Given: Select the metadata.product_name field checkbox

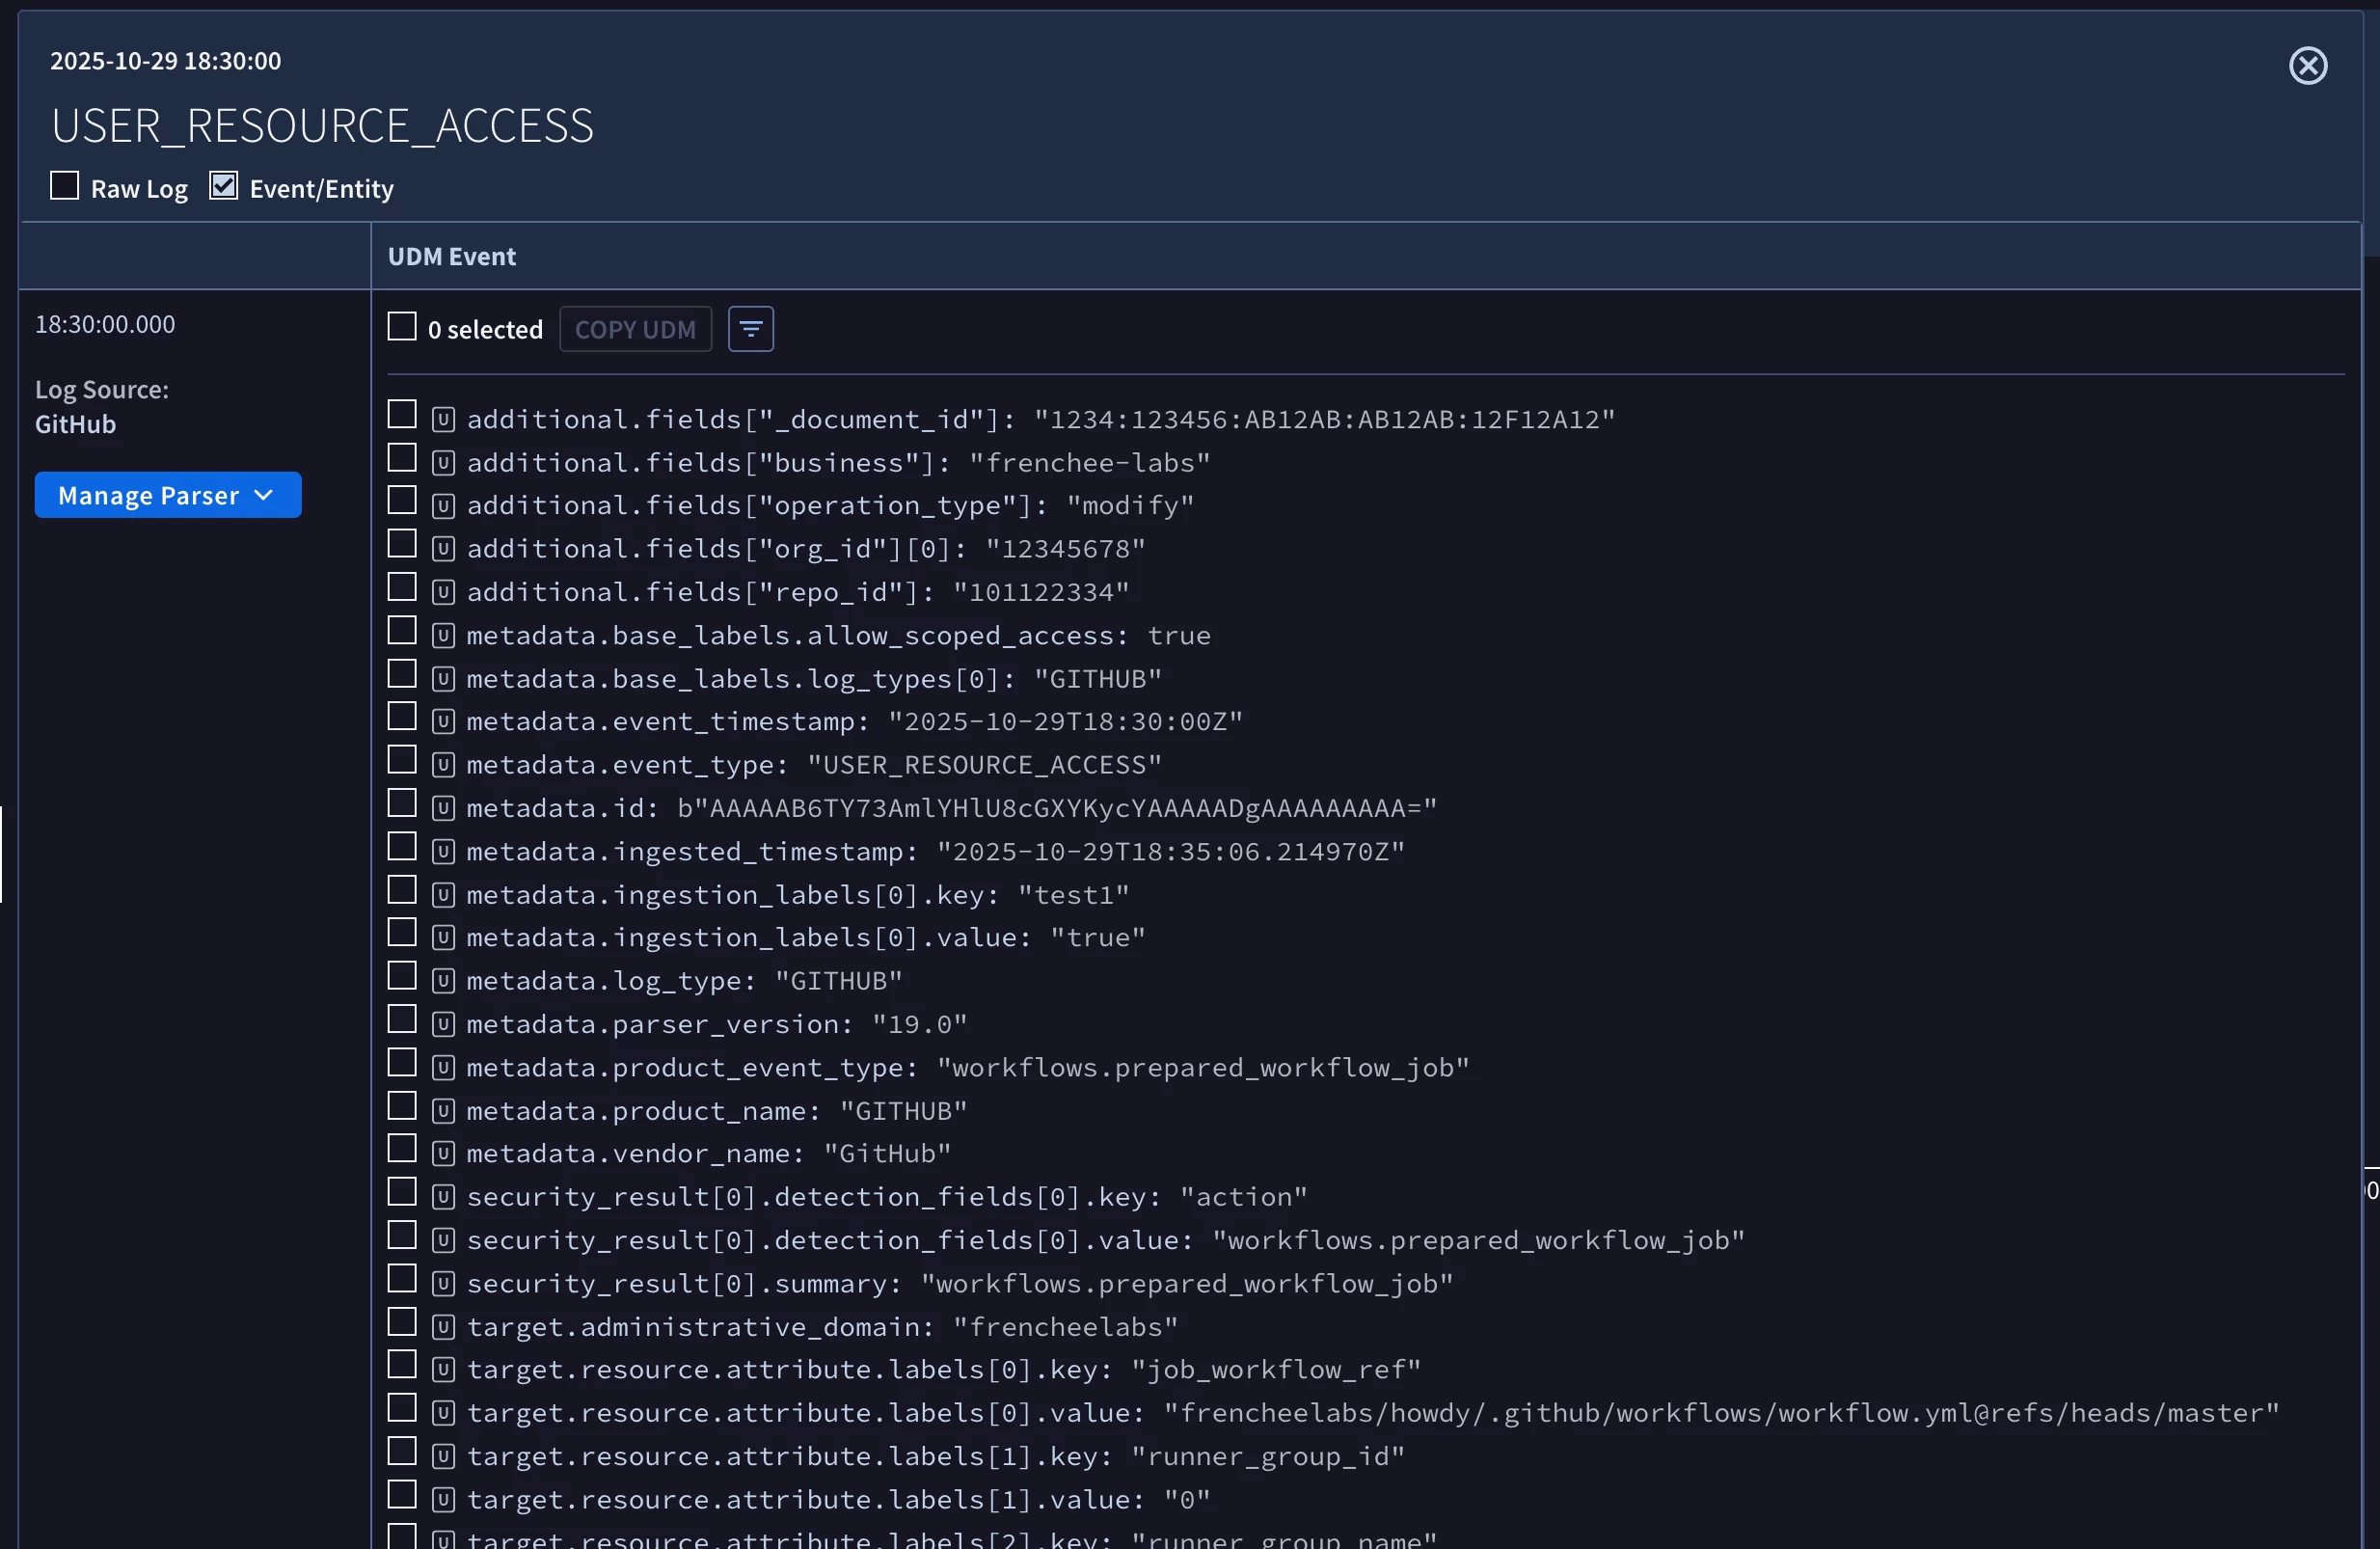Looking at the screenshot, I should coord(402,1107).
